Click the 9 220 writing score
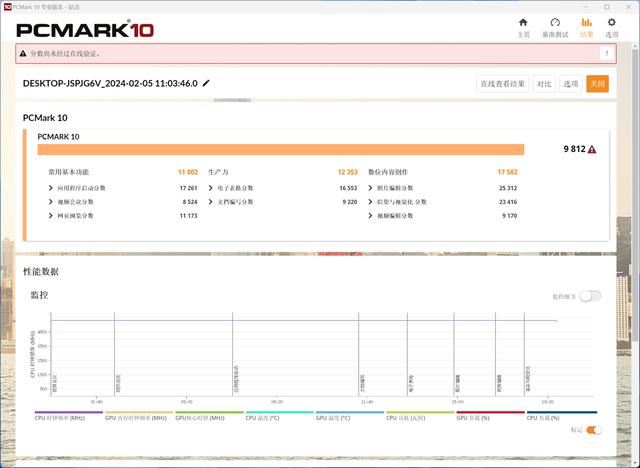 (x=350, y=202)
